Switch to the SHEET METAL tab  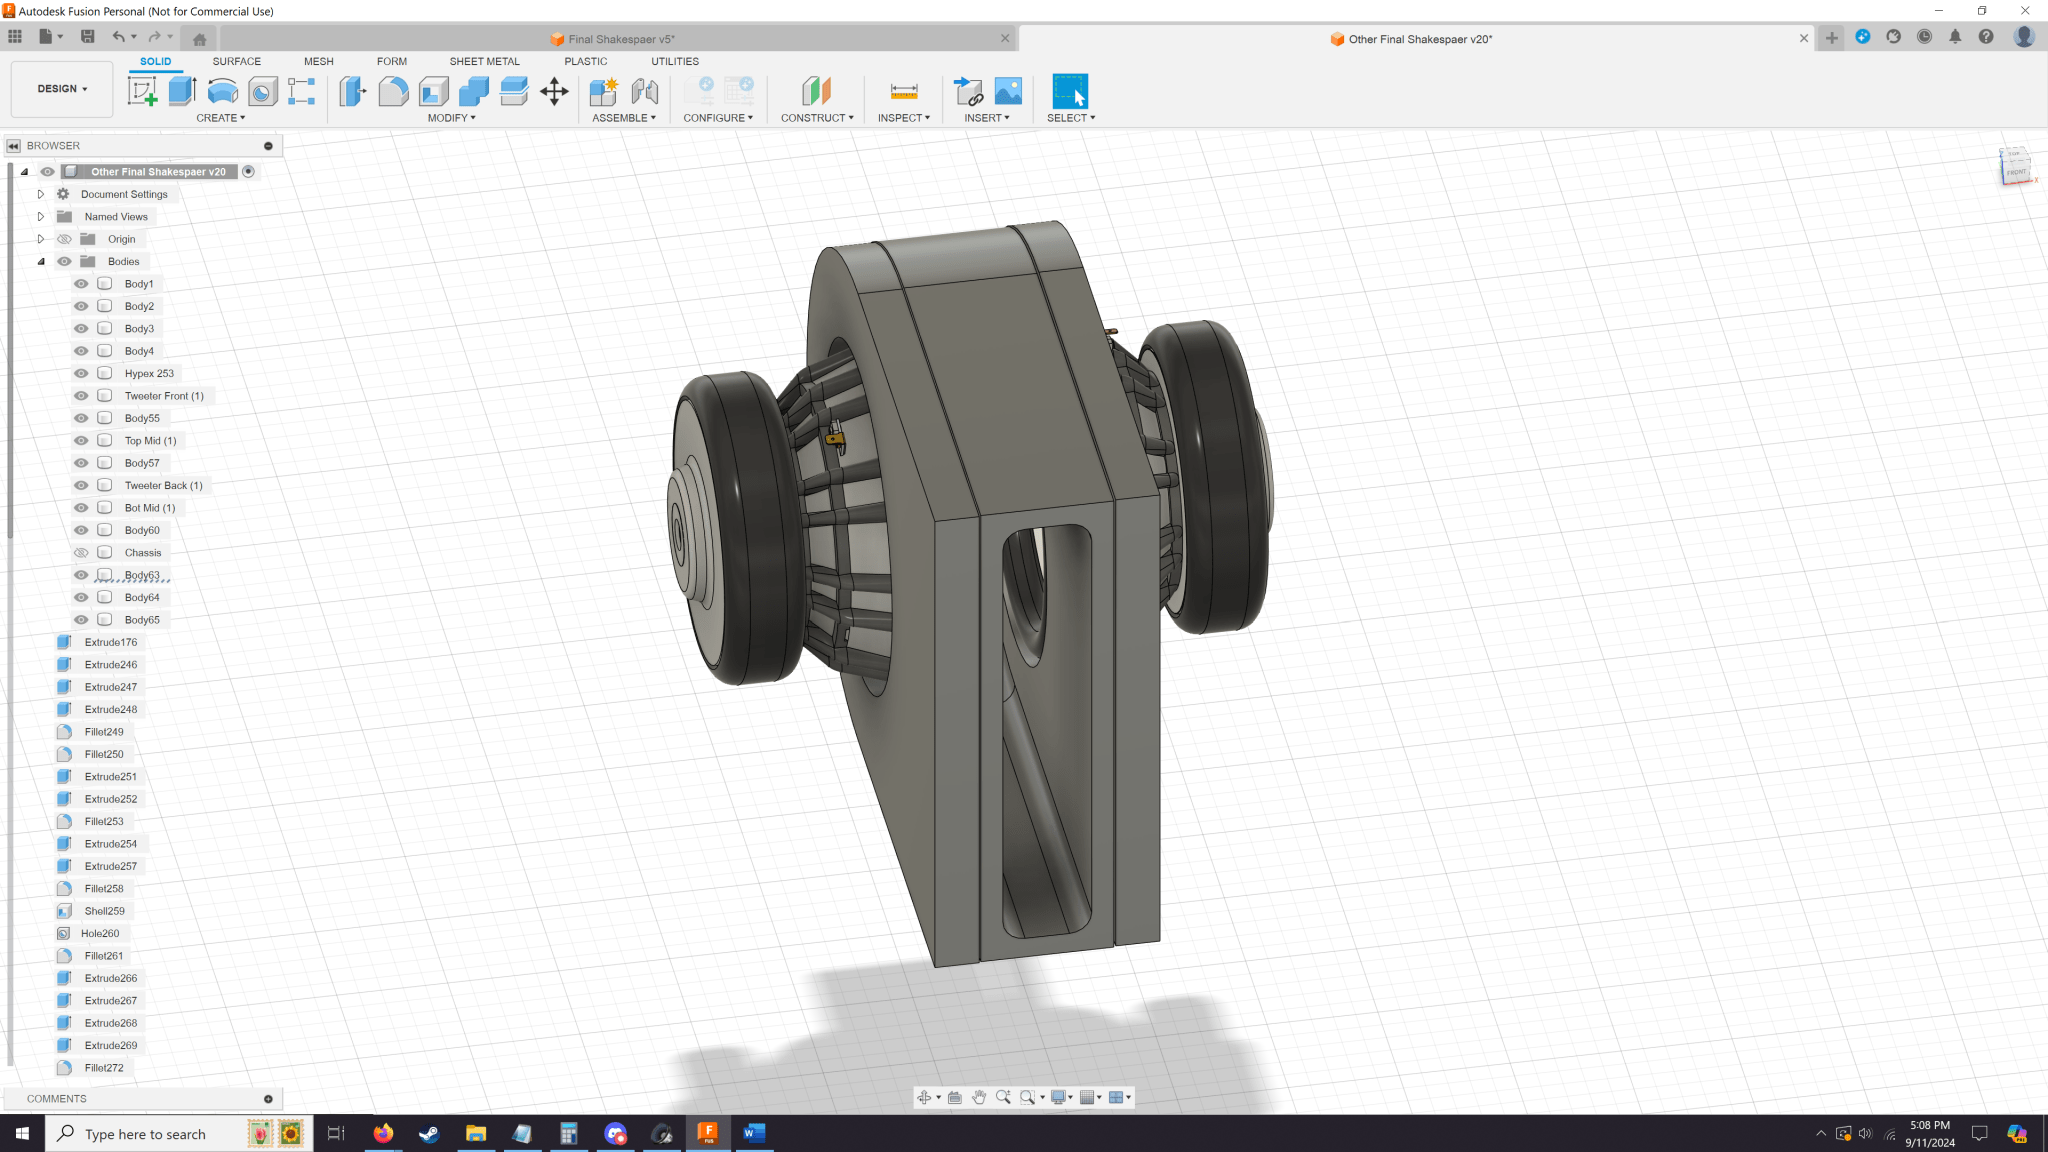(x=484, y=62)
